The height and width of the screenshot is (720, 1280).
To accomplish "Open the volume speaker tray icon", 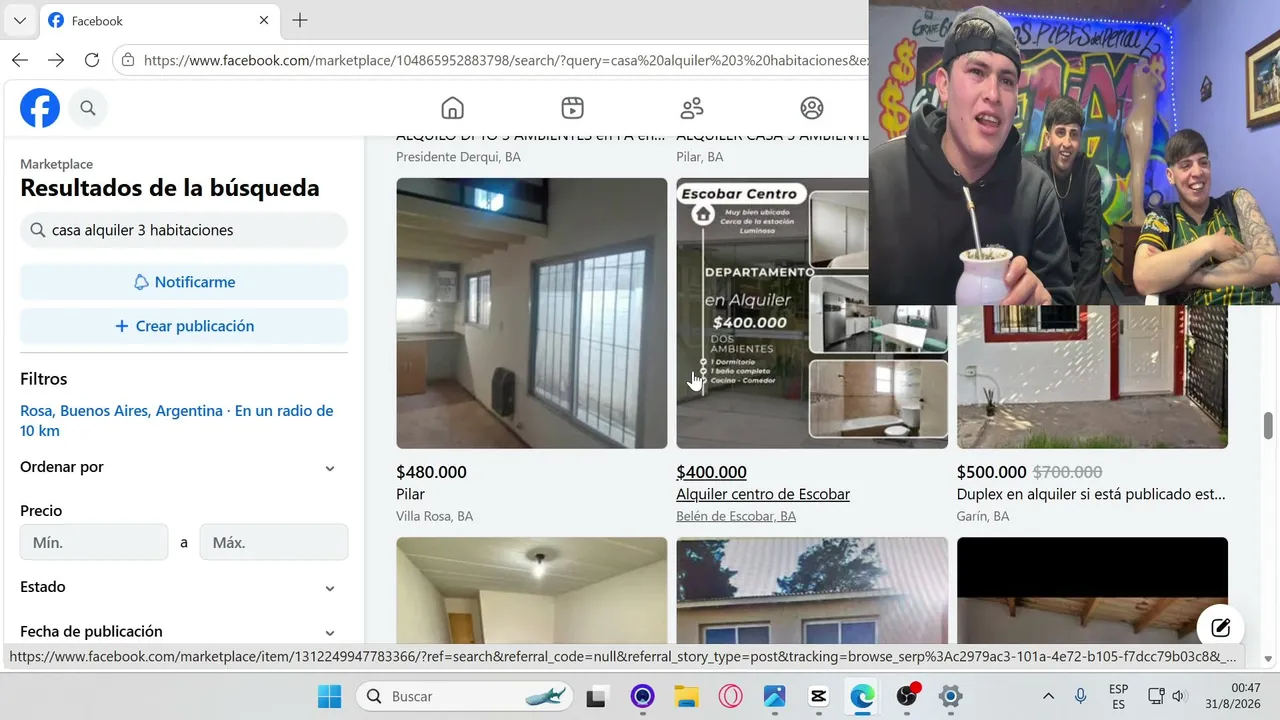I will point(1179,696).
